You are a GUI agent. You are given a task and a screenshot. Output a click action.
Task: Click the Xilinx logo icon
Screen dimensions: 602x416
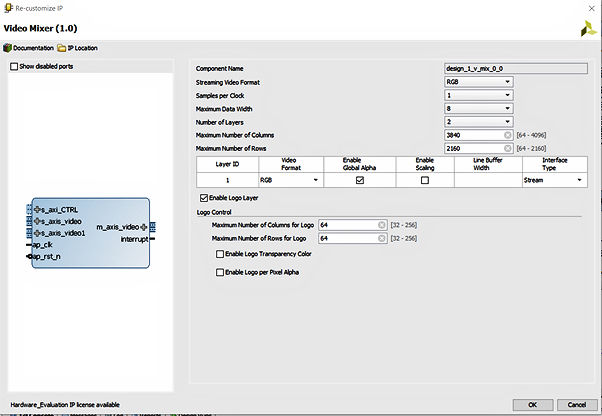point(589,29)
